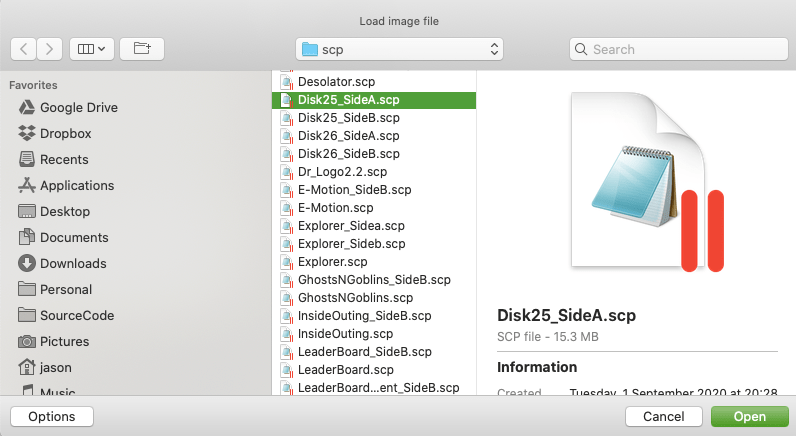796x436 pixels.
Task: Create a new folder with toolbar icon
Action: click(x=142, y=48)
